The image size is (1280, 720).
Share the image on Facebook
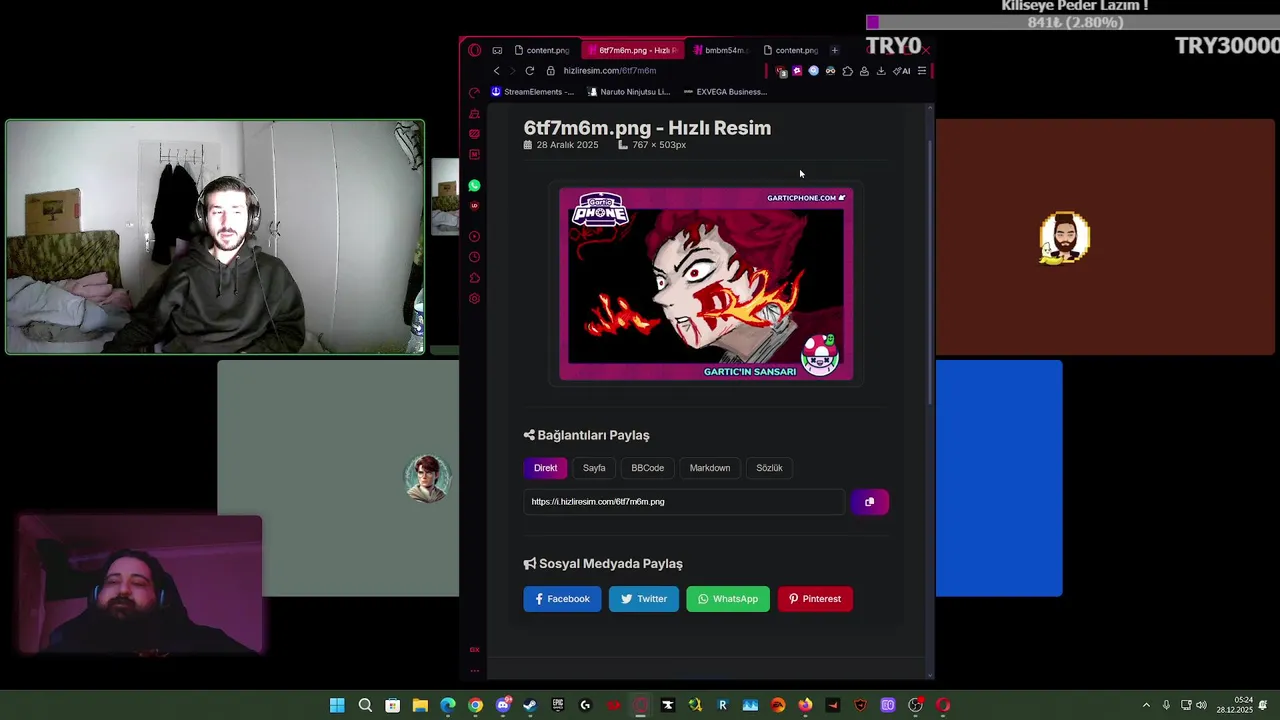tap(562, 599)
